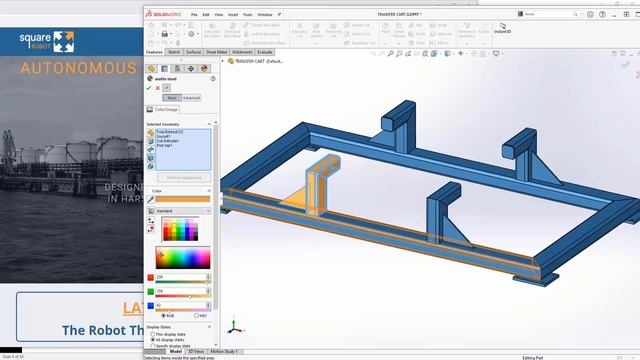Select the faces filter icon in Selected Geometry
The height and width of the screenshot is (360, 640).
coord(151,141)
